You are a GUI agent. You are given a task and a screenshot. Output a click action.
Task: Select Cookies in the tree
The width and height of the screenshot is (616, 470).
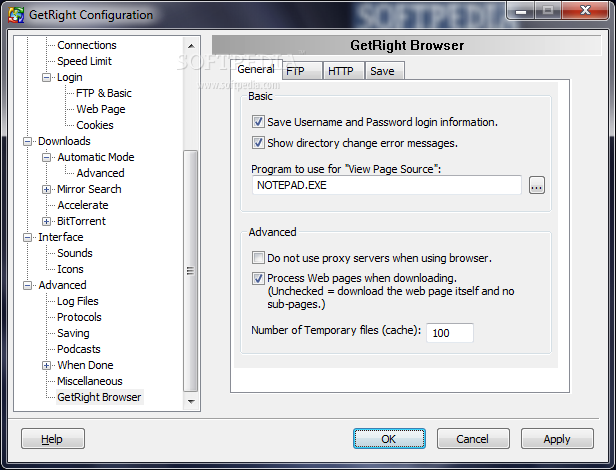tap(95, 125)
